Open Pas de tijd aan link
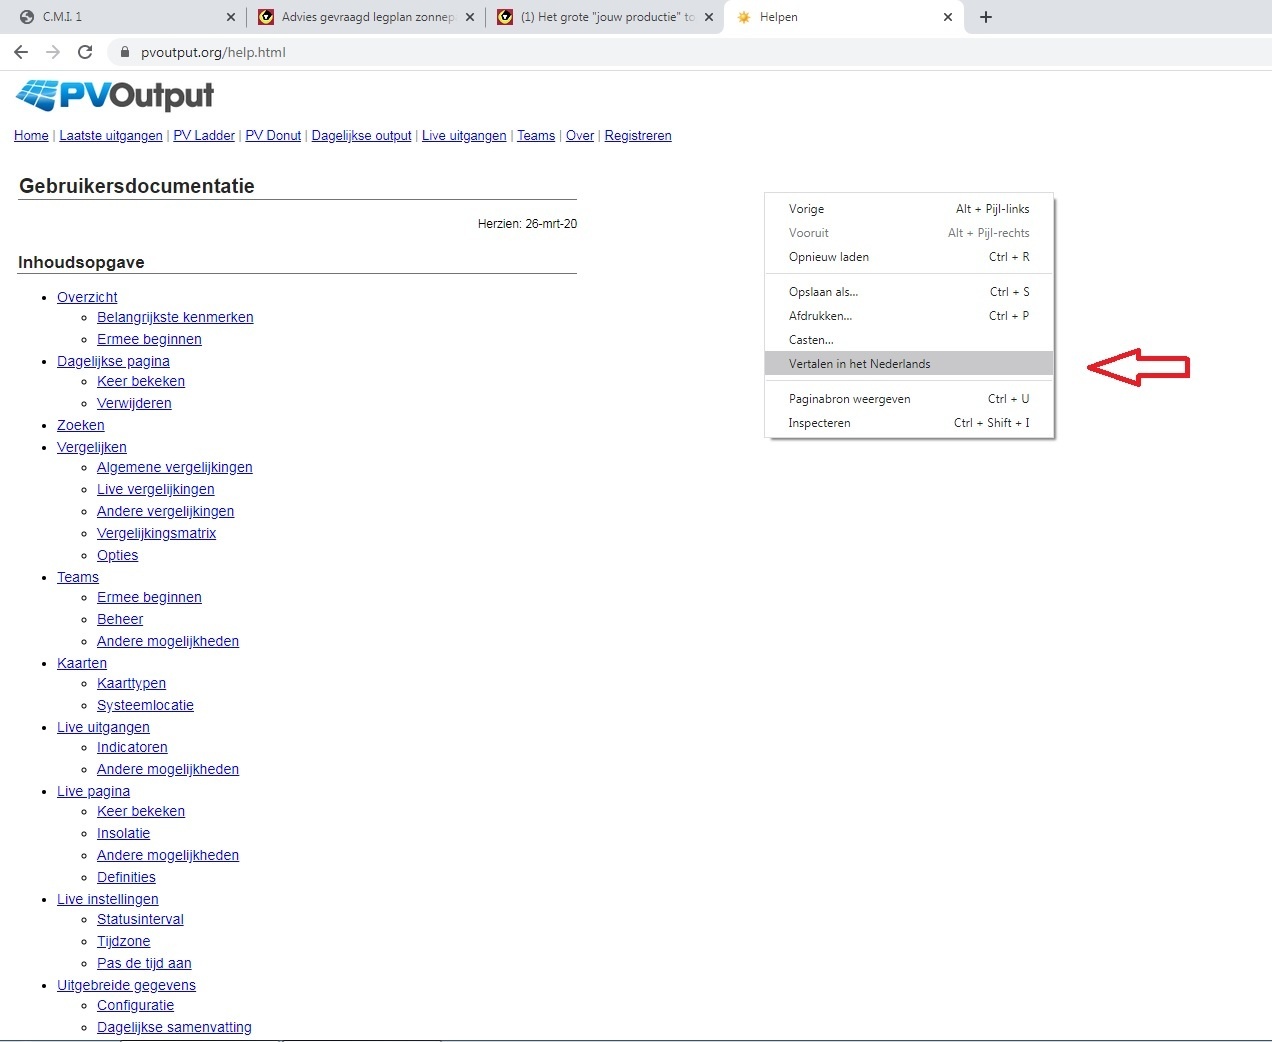Image resolution: width=1272 pixels, height=1042 pixels. coord(144,963)
